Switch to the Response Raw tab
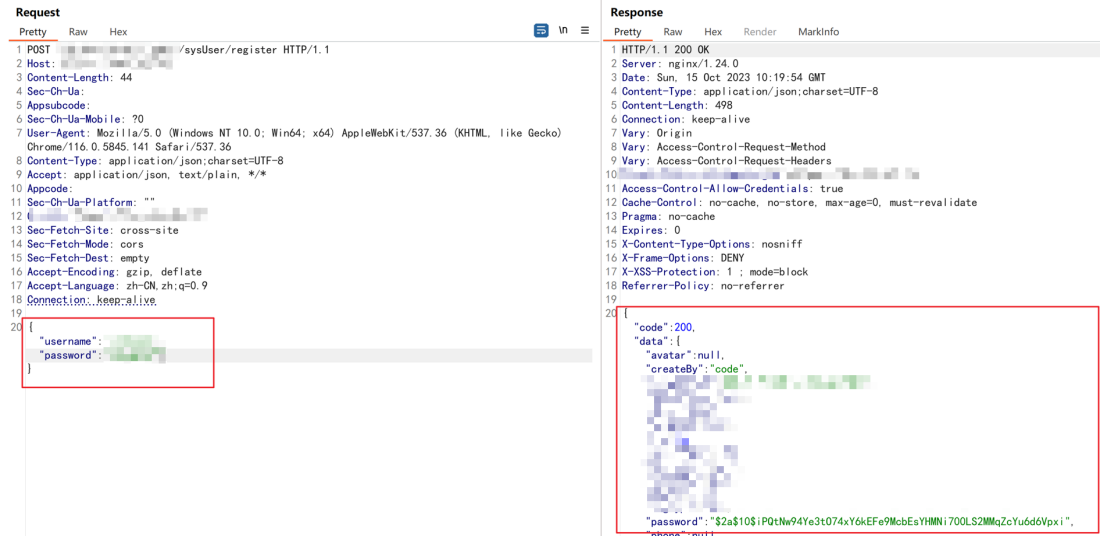Image resolution: width=1118 pixels, height=536 pixels. [x=673, y=32]
